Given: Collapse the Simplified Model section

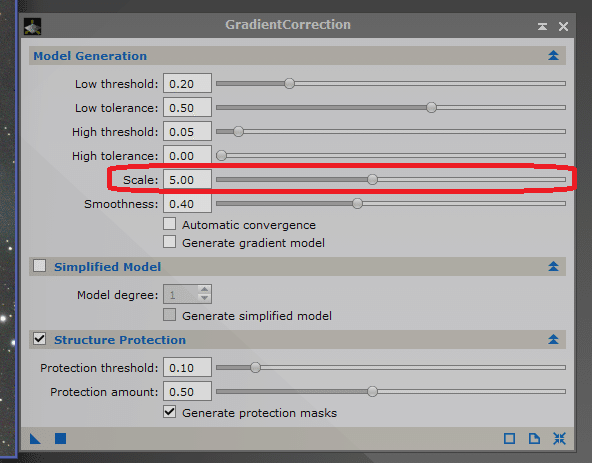Looking at the screenshot, I should [x=553, y=266].
